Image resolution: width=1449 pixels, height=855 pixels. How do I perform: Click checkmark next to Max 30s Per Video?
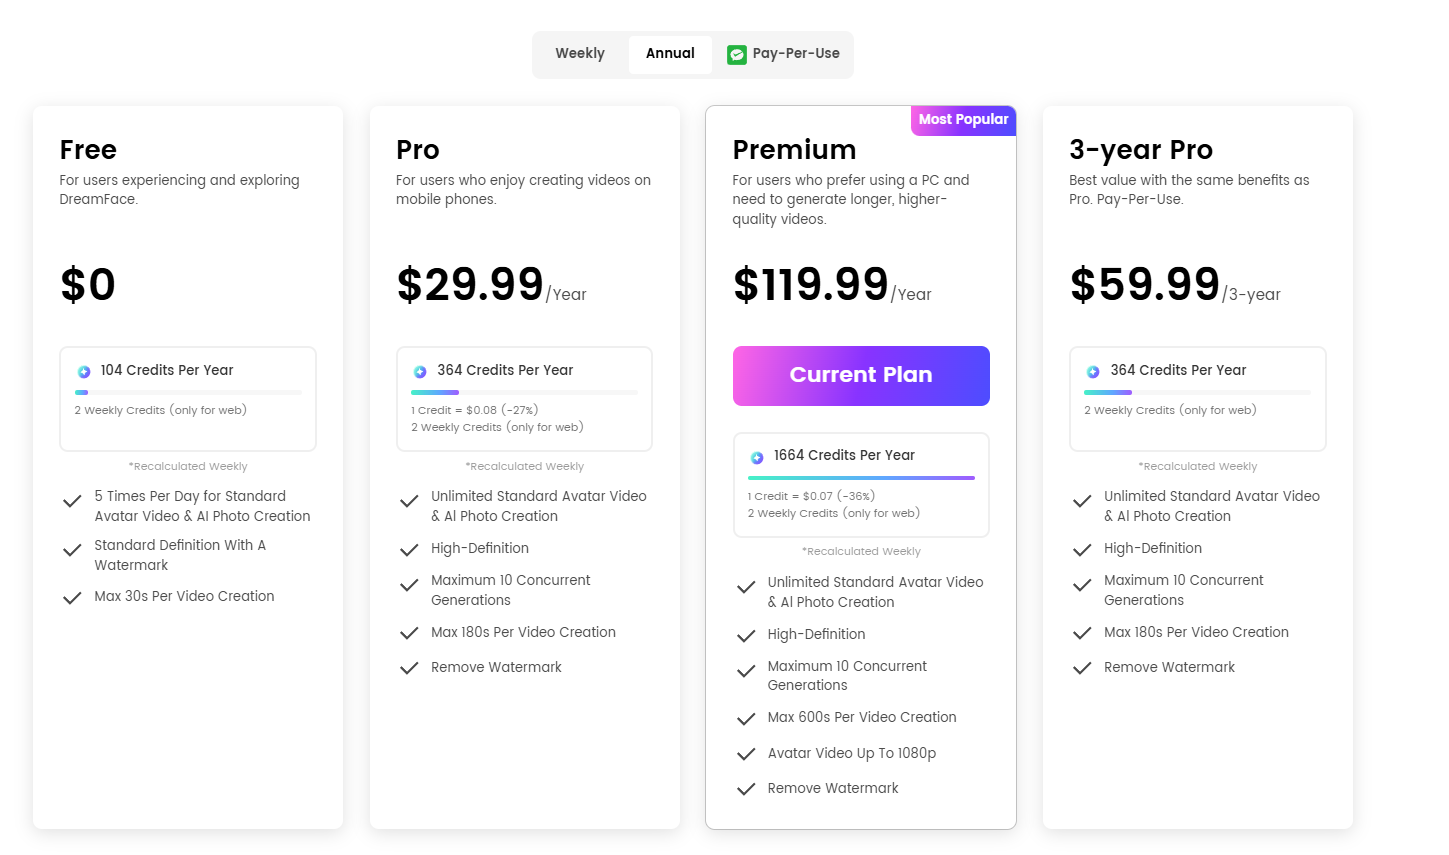click(x=72, y=598)
